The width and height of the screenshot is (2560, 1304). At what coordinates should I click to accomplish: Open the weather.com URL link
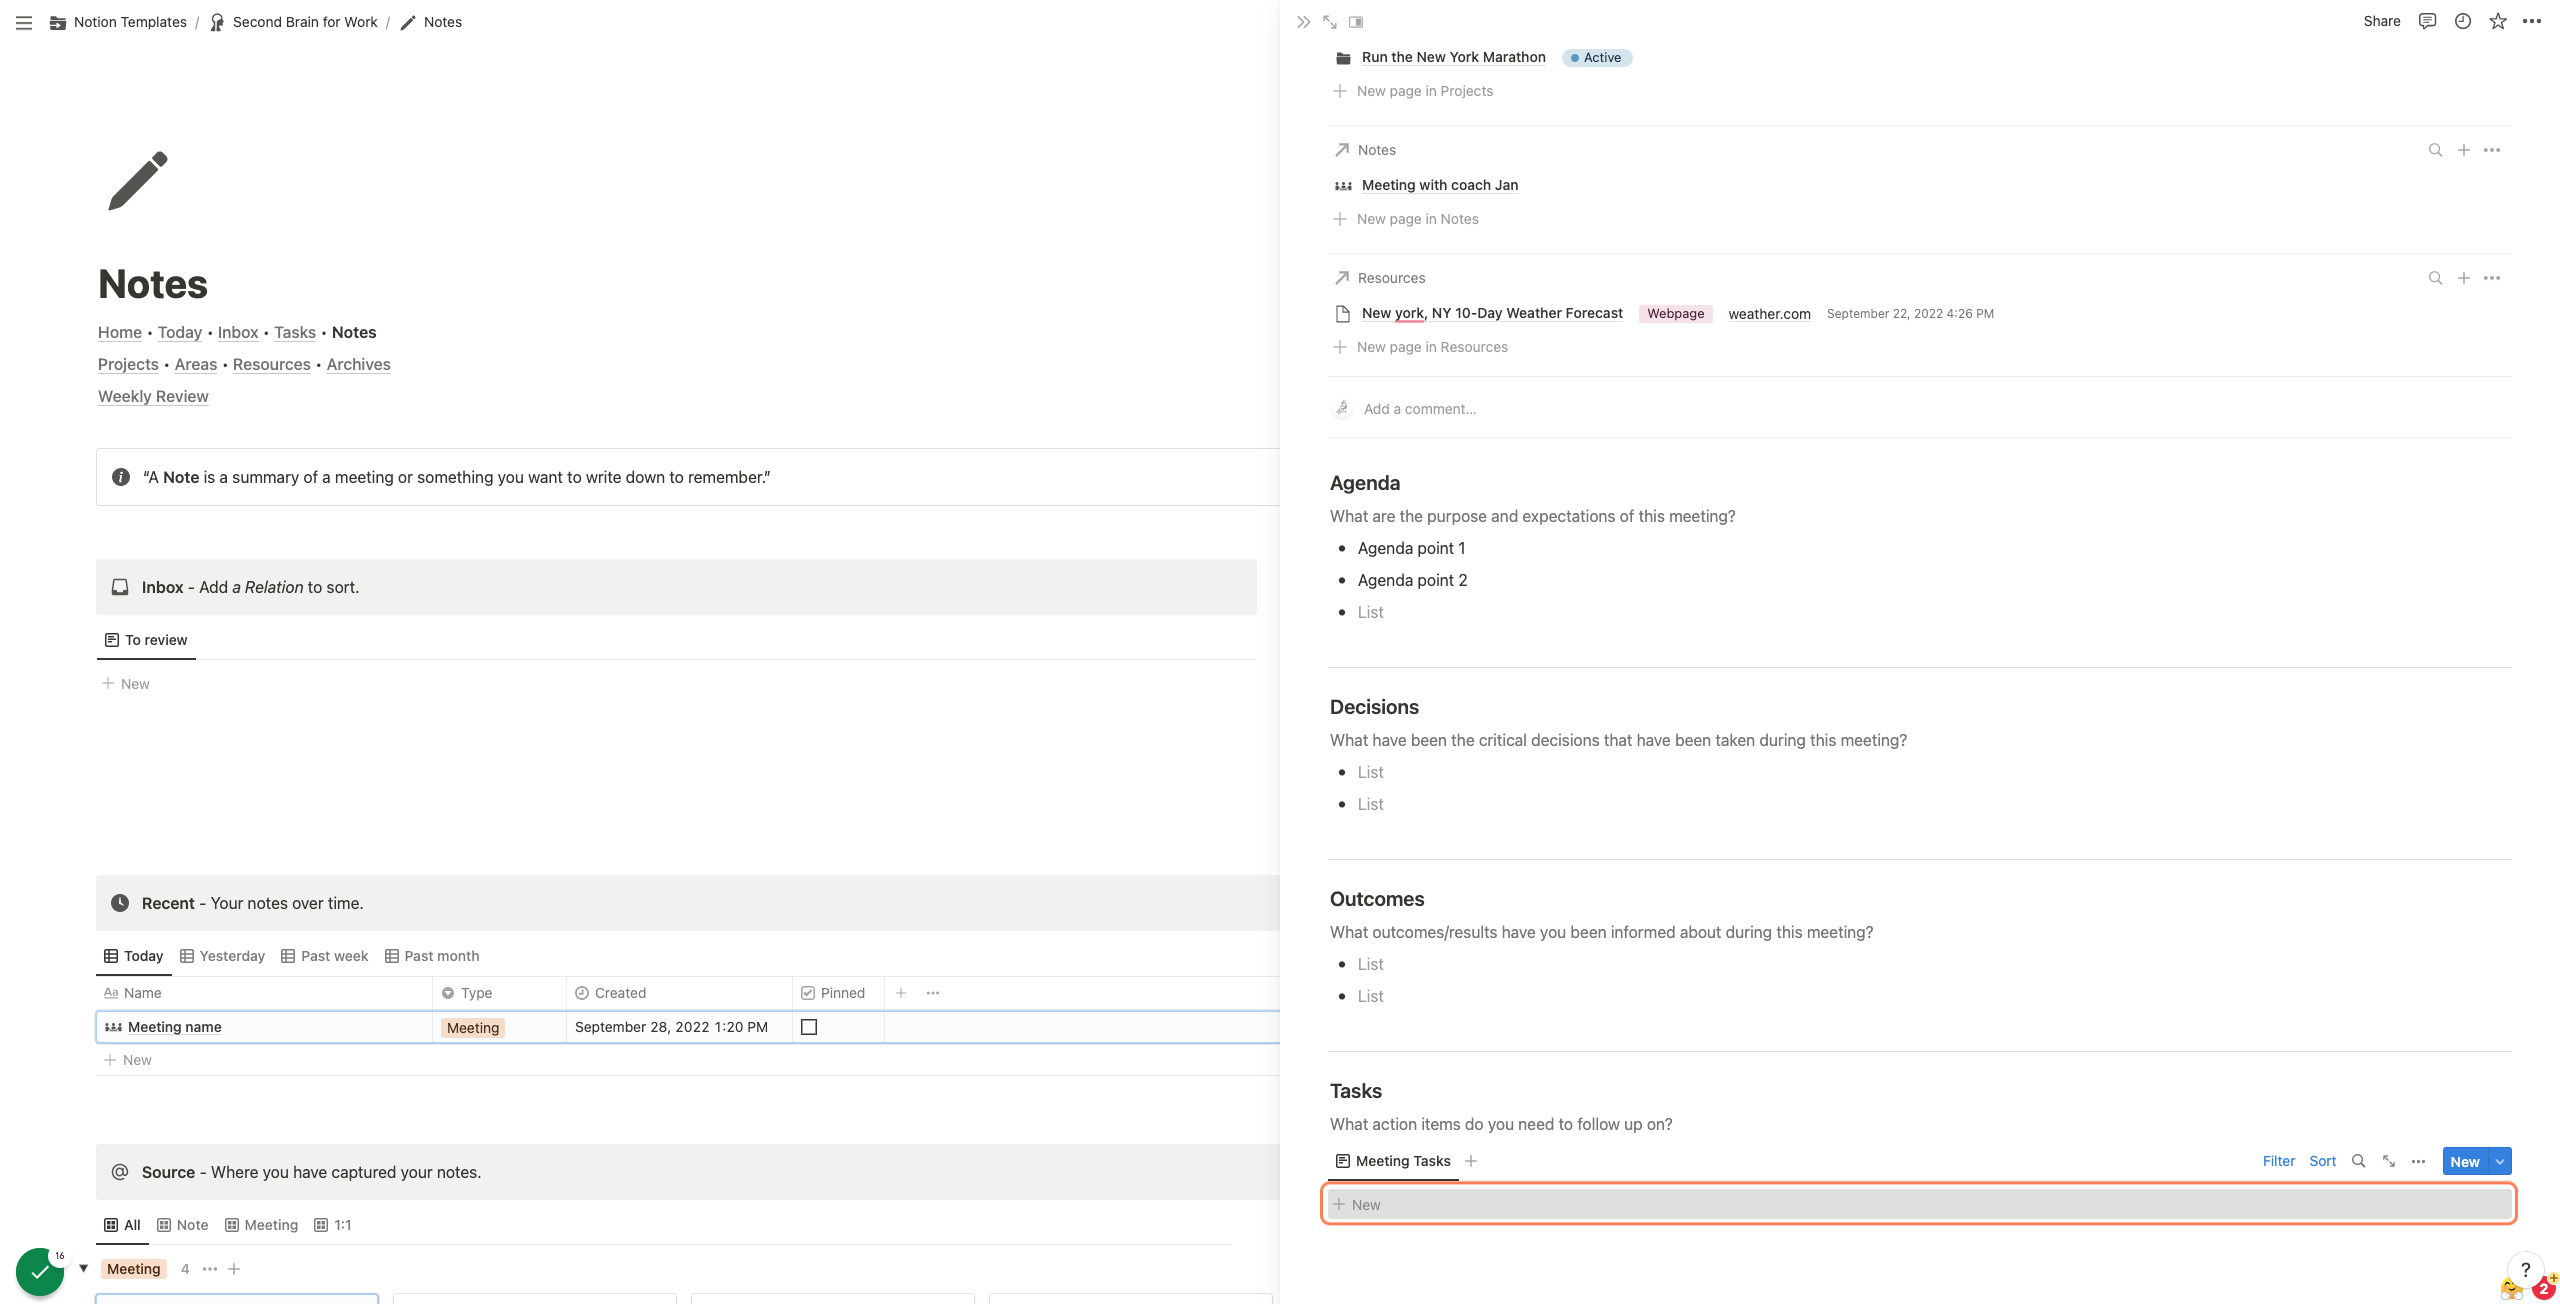coord(1769,314)
